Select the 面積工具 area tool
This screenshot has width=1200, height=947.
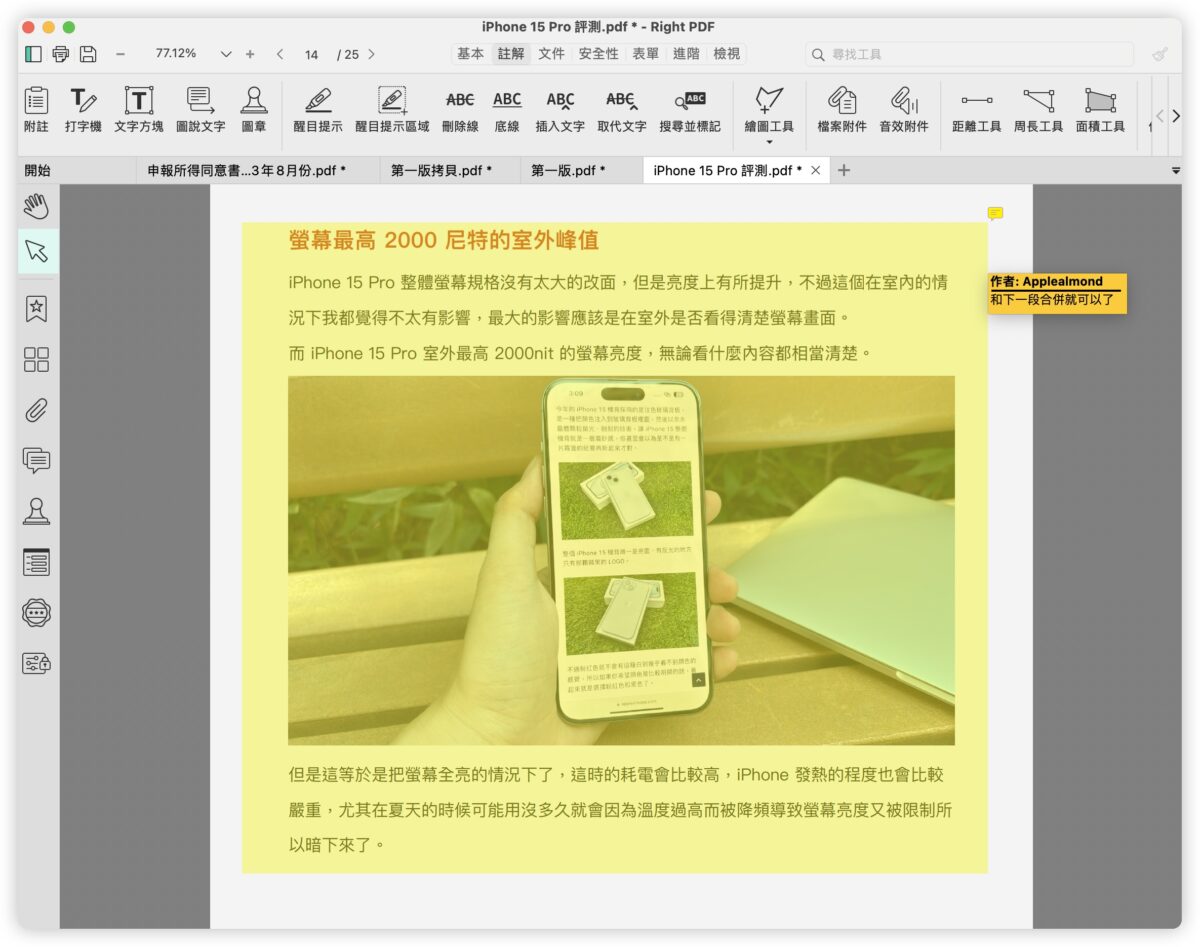point(1100,109)
